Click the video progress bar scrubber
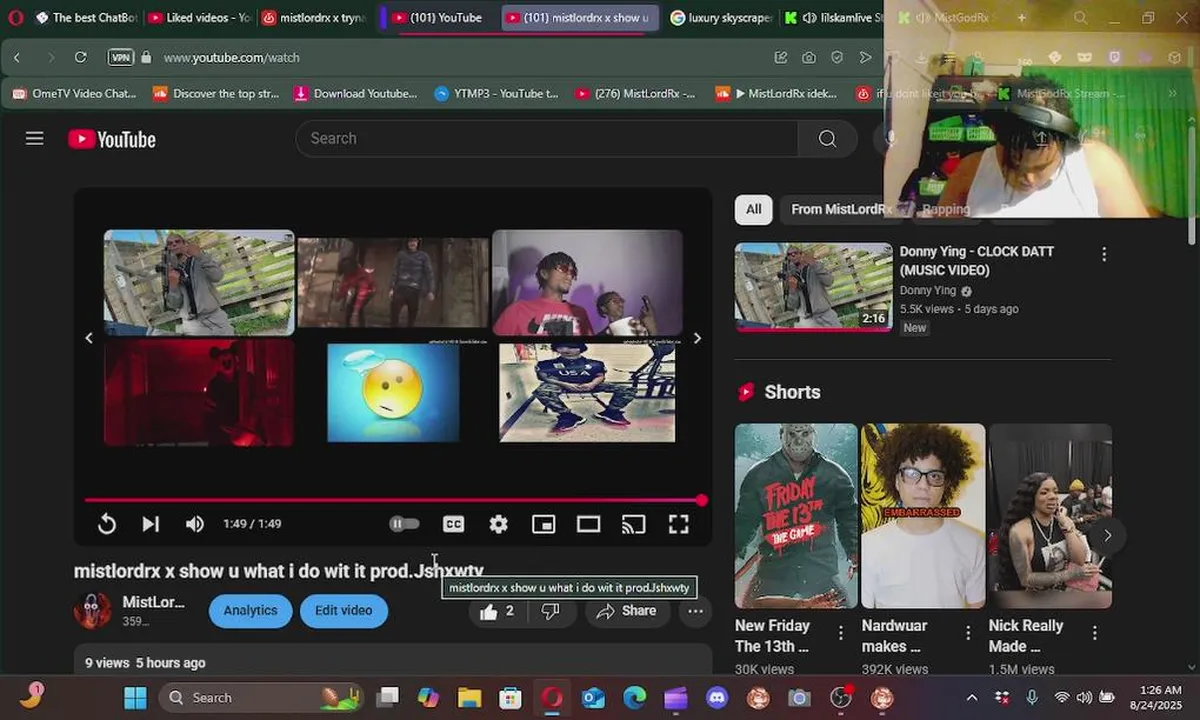This screenshot has width=1200, height=720. click(702, 500)
